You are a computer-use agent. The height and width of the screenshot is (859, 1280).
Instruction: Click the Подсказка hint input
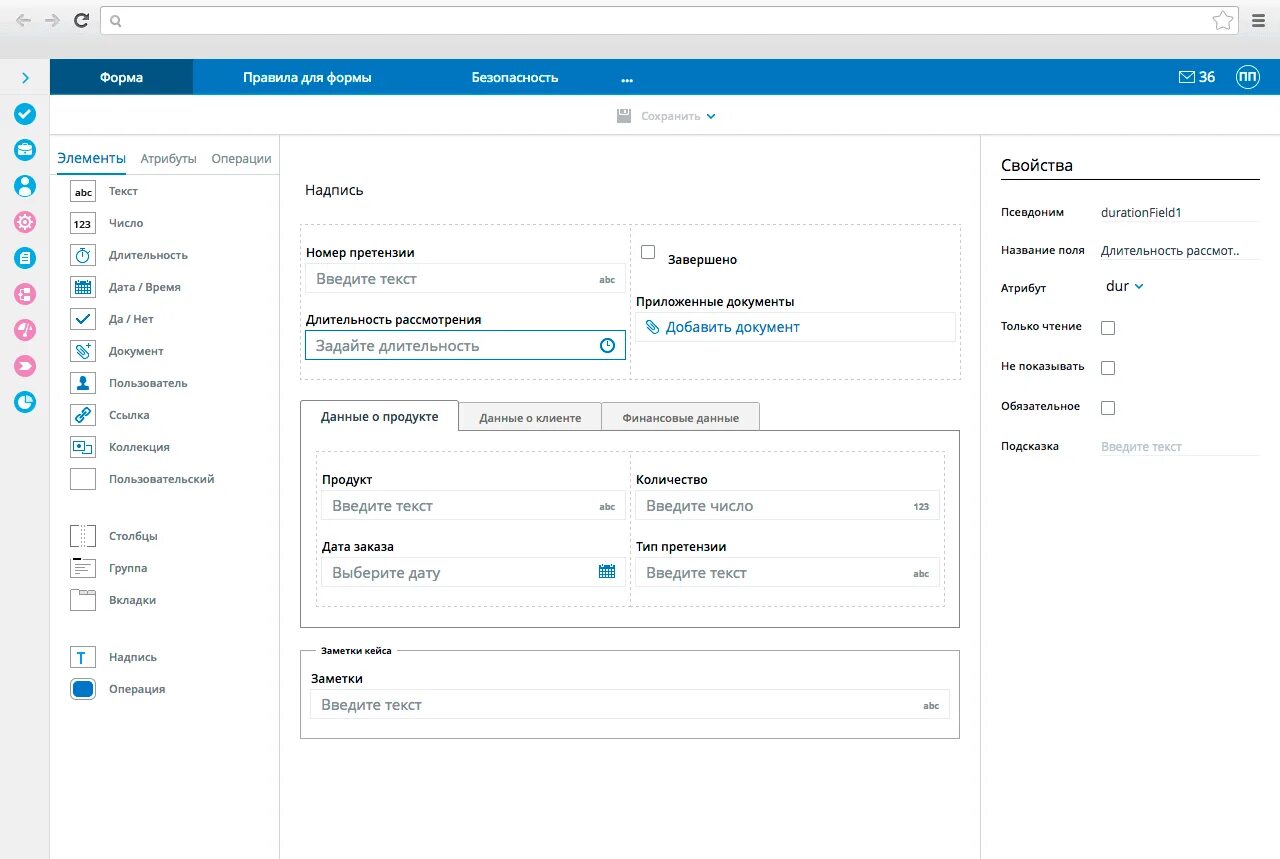tap(1179, 447)
